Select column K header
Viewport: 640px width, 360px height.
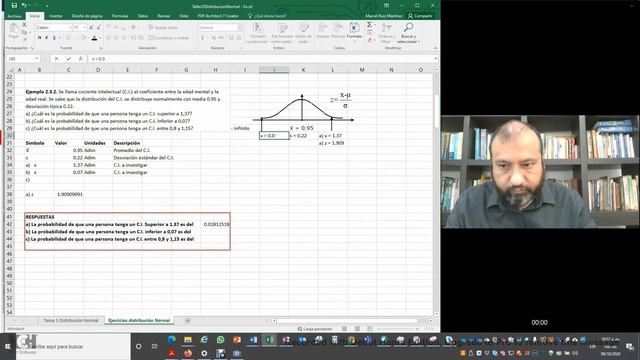303,70
